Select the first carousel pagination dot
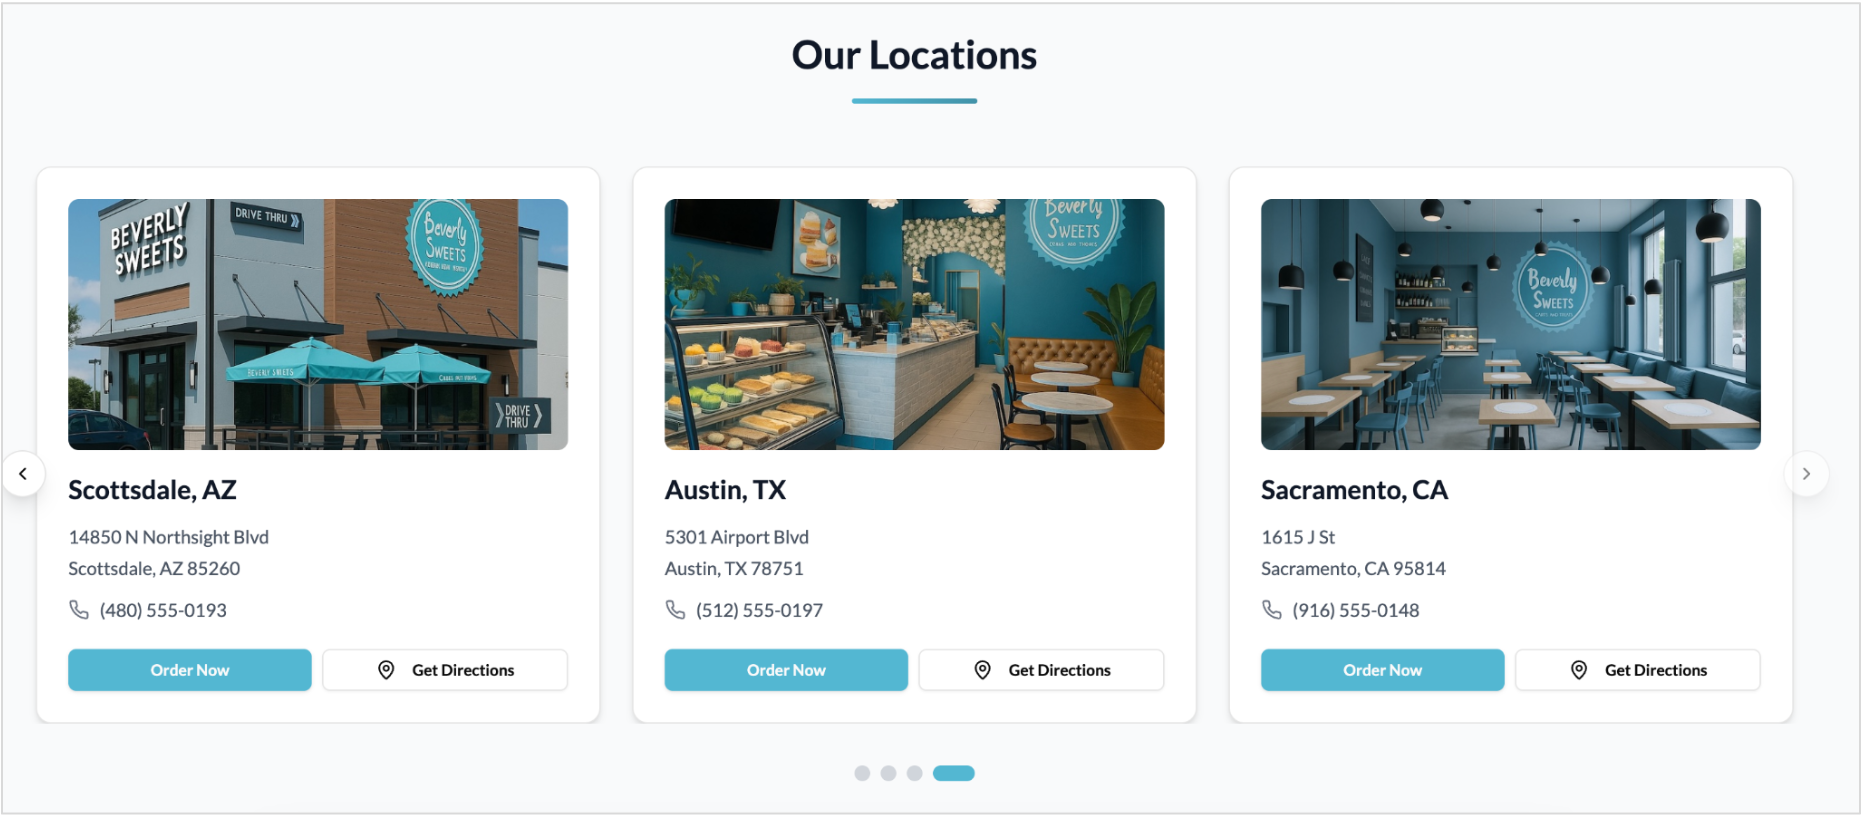This screenshot has height=815, width=1863. click(862, 773)
